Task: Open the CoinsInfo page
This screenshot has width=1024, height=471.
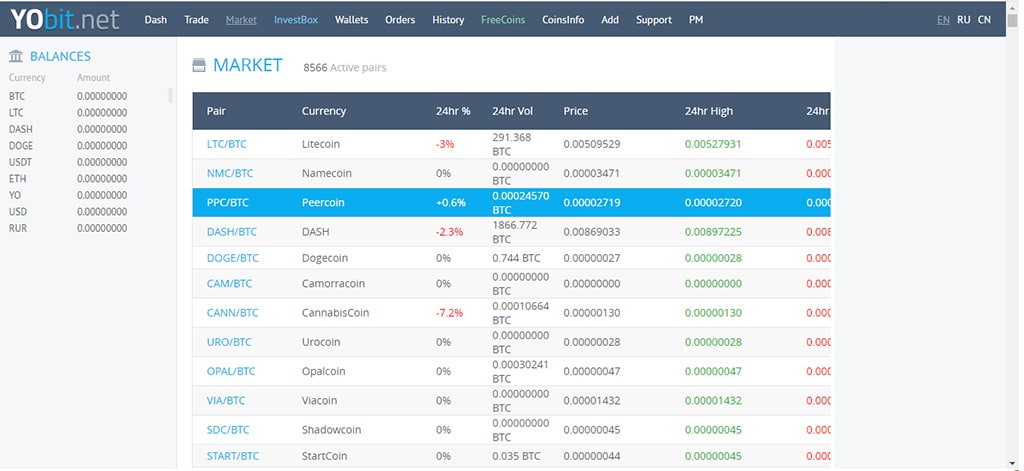Action: click(563, 20)
